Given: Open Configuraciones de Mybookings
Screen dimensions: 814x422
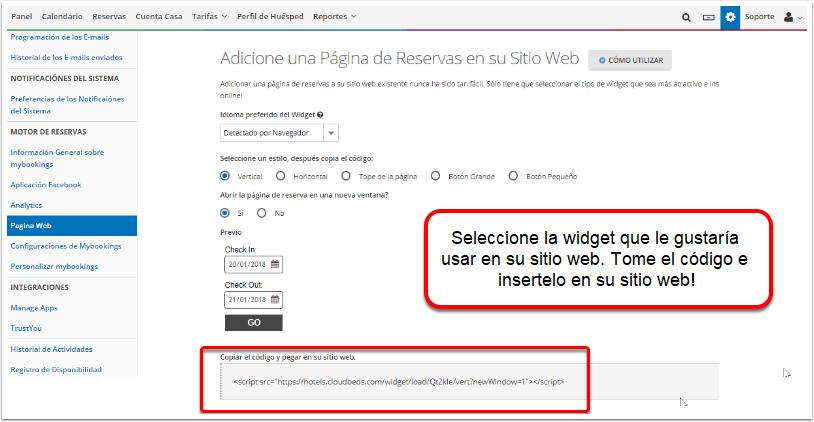Looking at the screenshot, I should tap(66, 246).
